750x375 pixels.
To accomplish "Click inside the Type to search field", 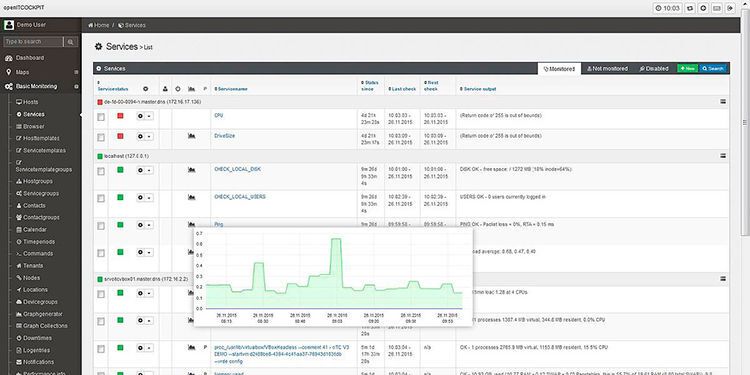I will [x=33, y=42].
